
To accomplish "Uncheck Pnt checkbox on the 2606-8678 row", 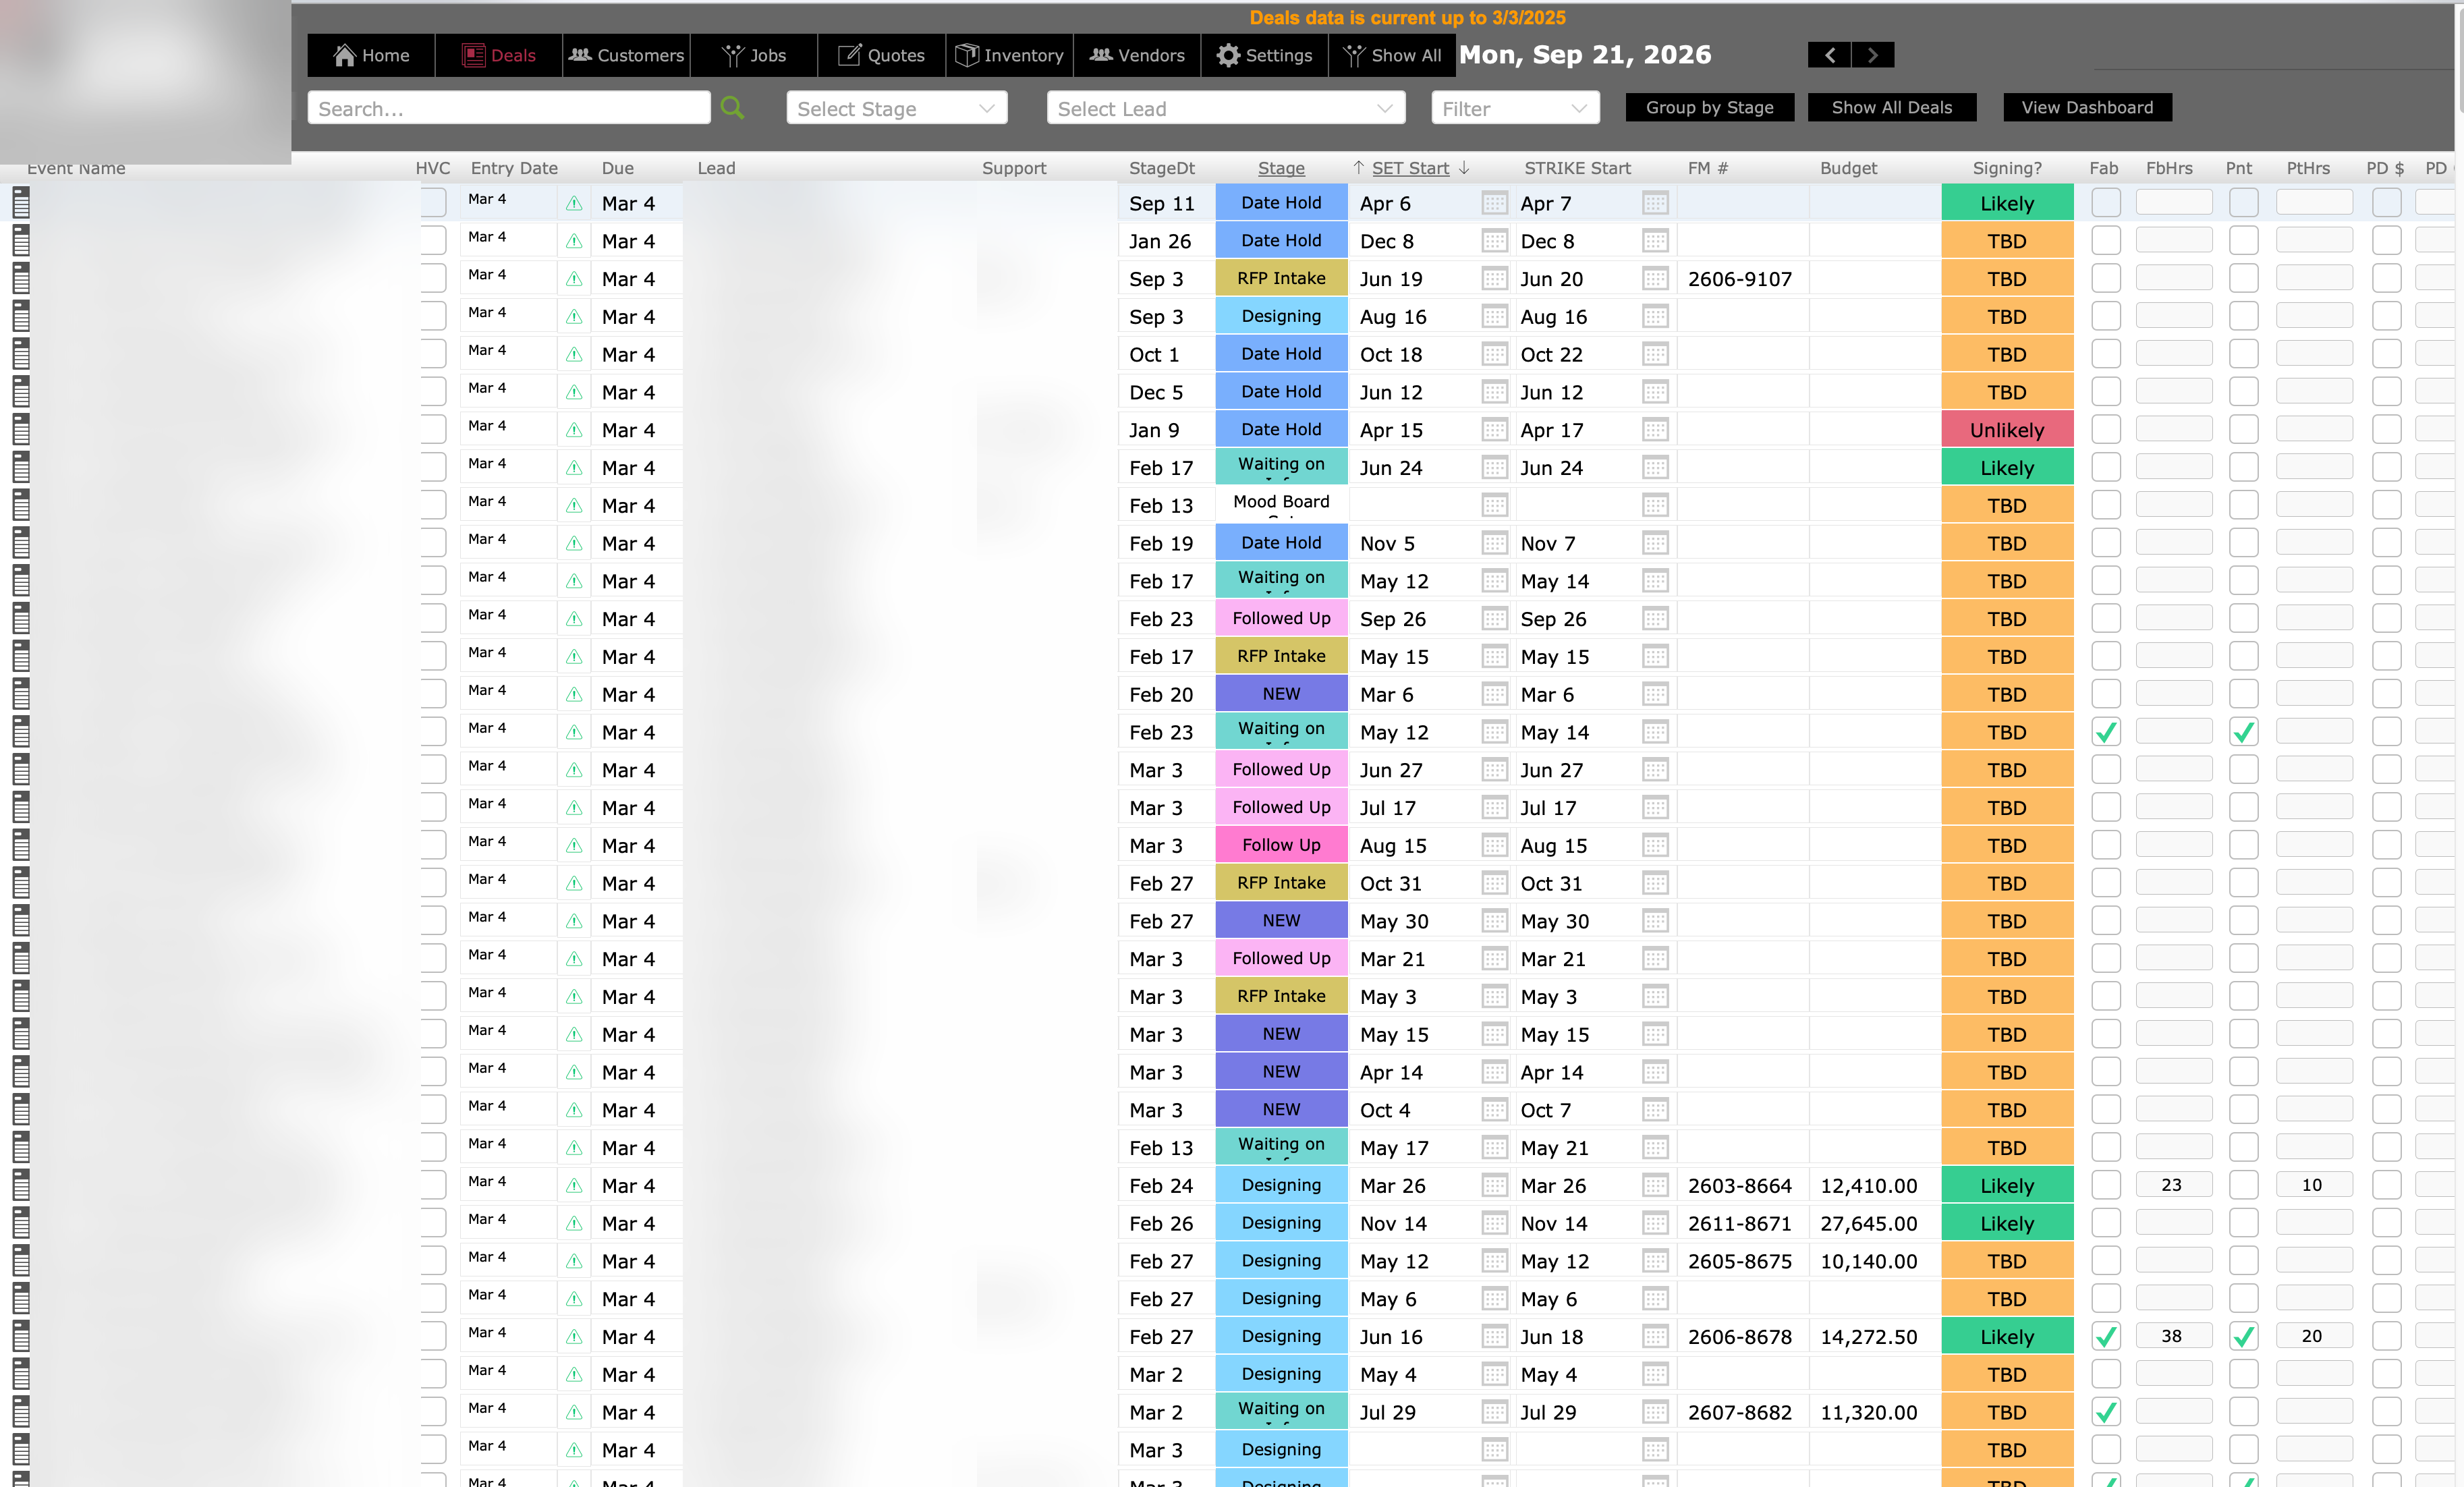I will [2243, 1336].
